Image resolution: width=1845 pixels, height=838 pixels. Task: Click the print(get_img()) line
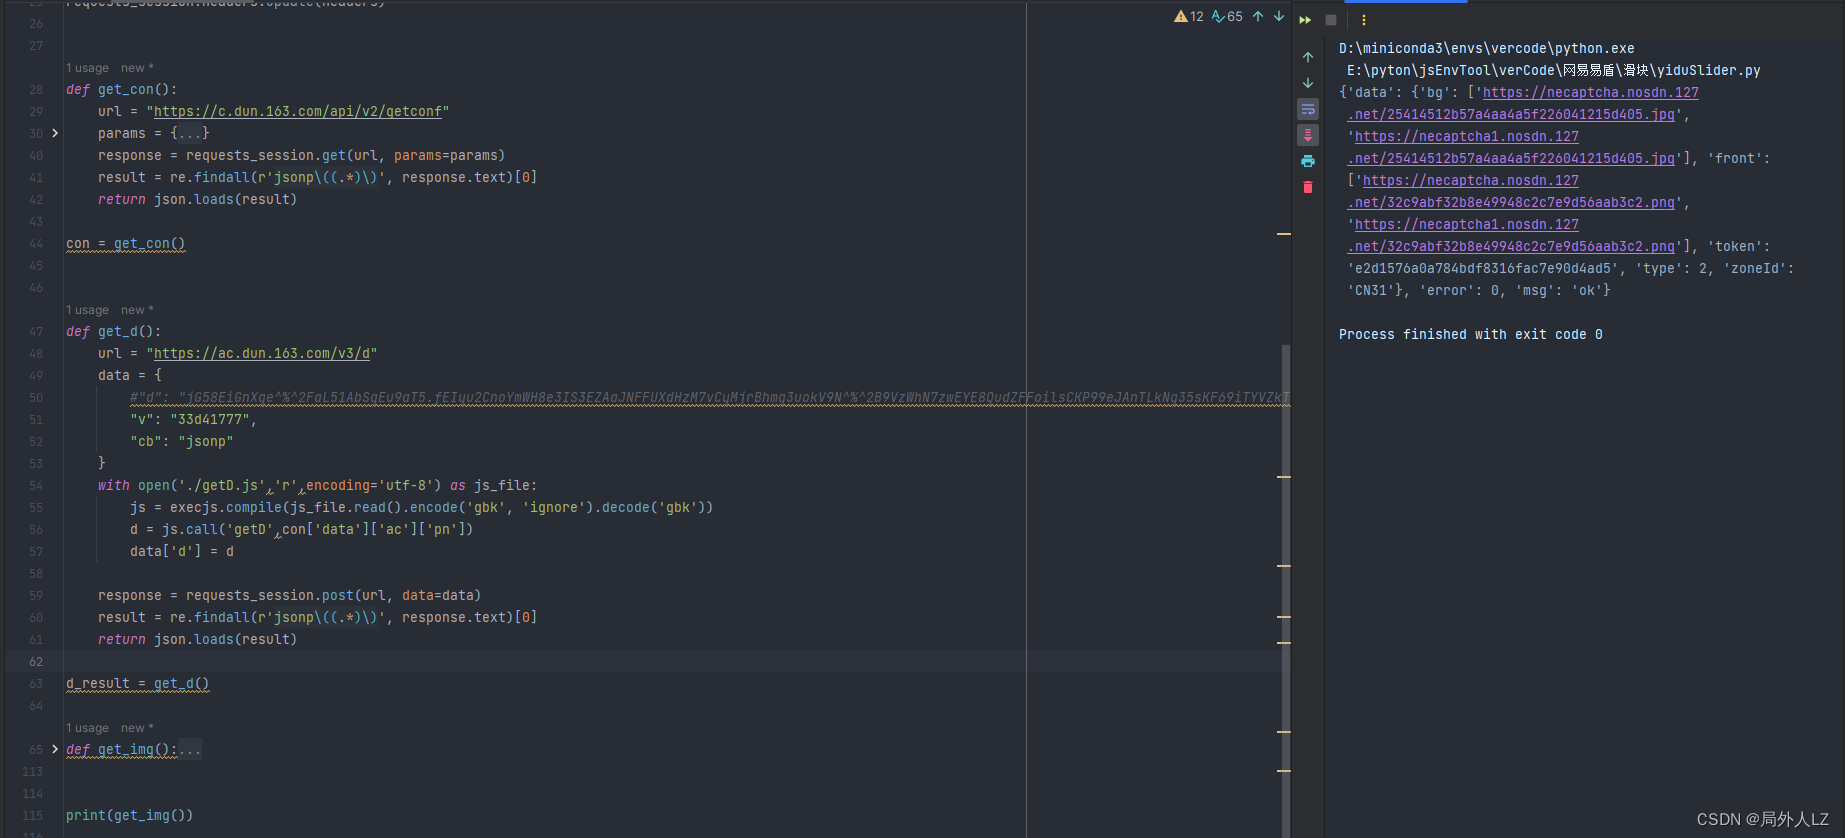(x=129, y=815)
